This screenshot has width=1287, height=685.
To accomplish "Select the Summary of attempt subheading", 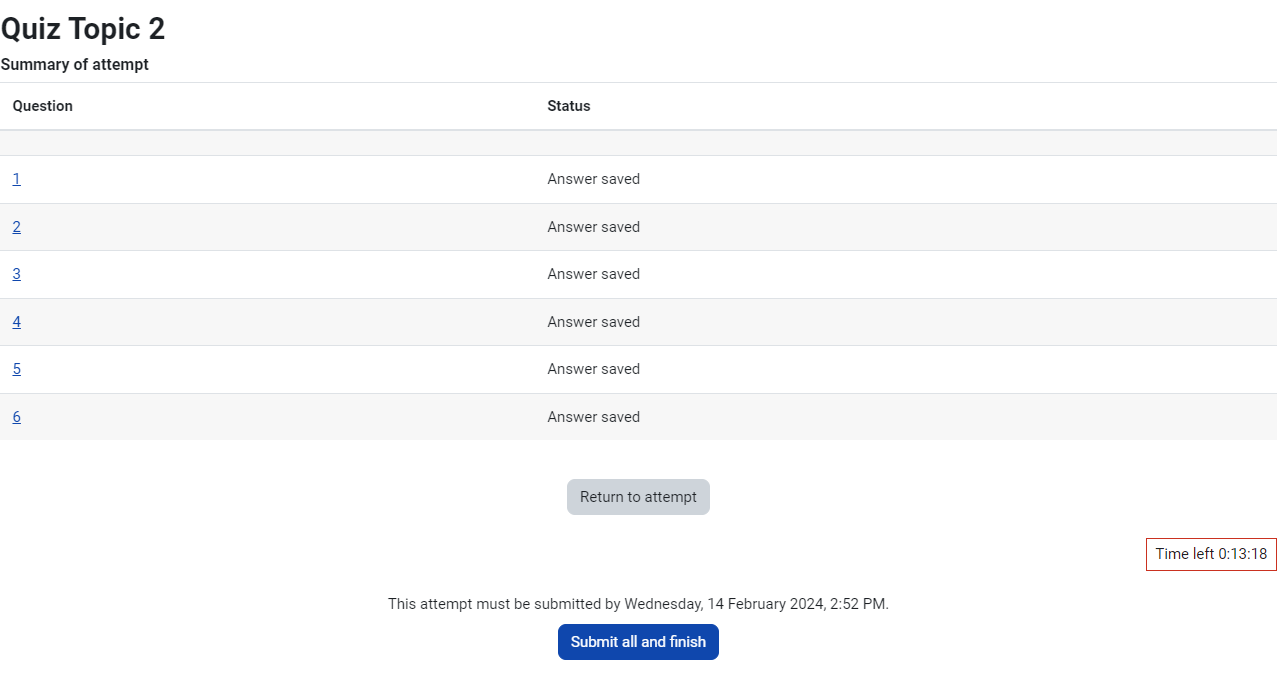I will click(75, 65).
